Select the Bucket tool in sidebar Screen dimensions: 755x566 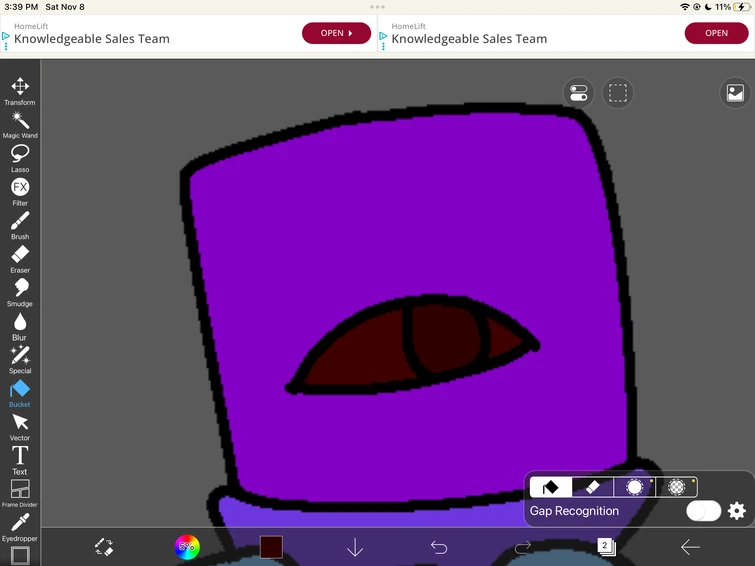click(x=20, y=394)
